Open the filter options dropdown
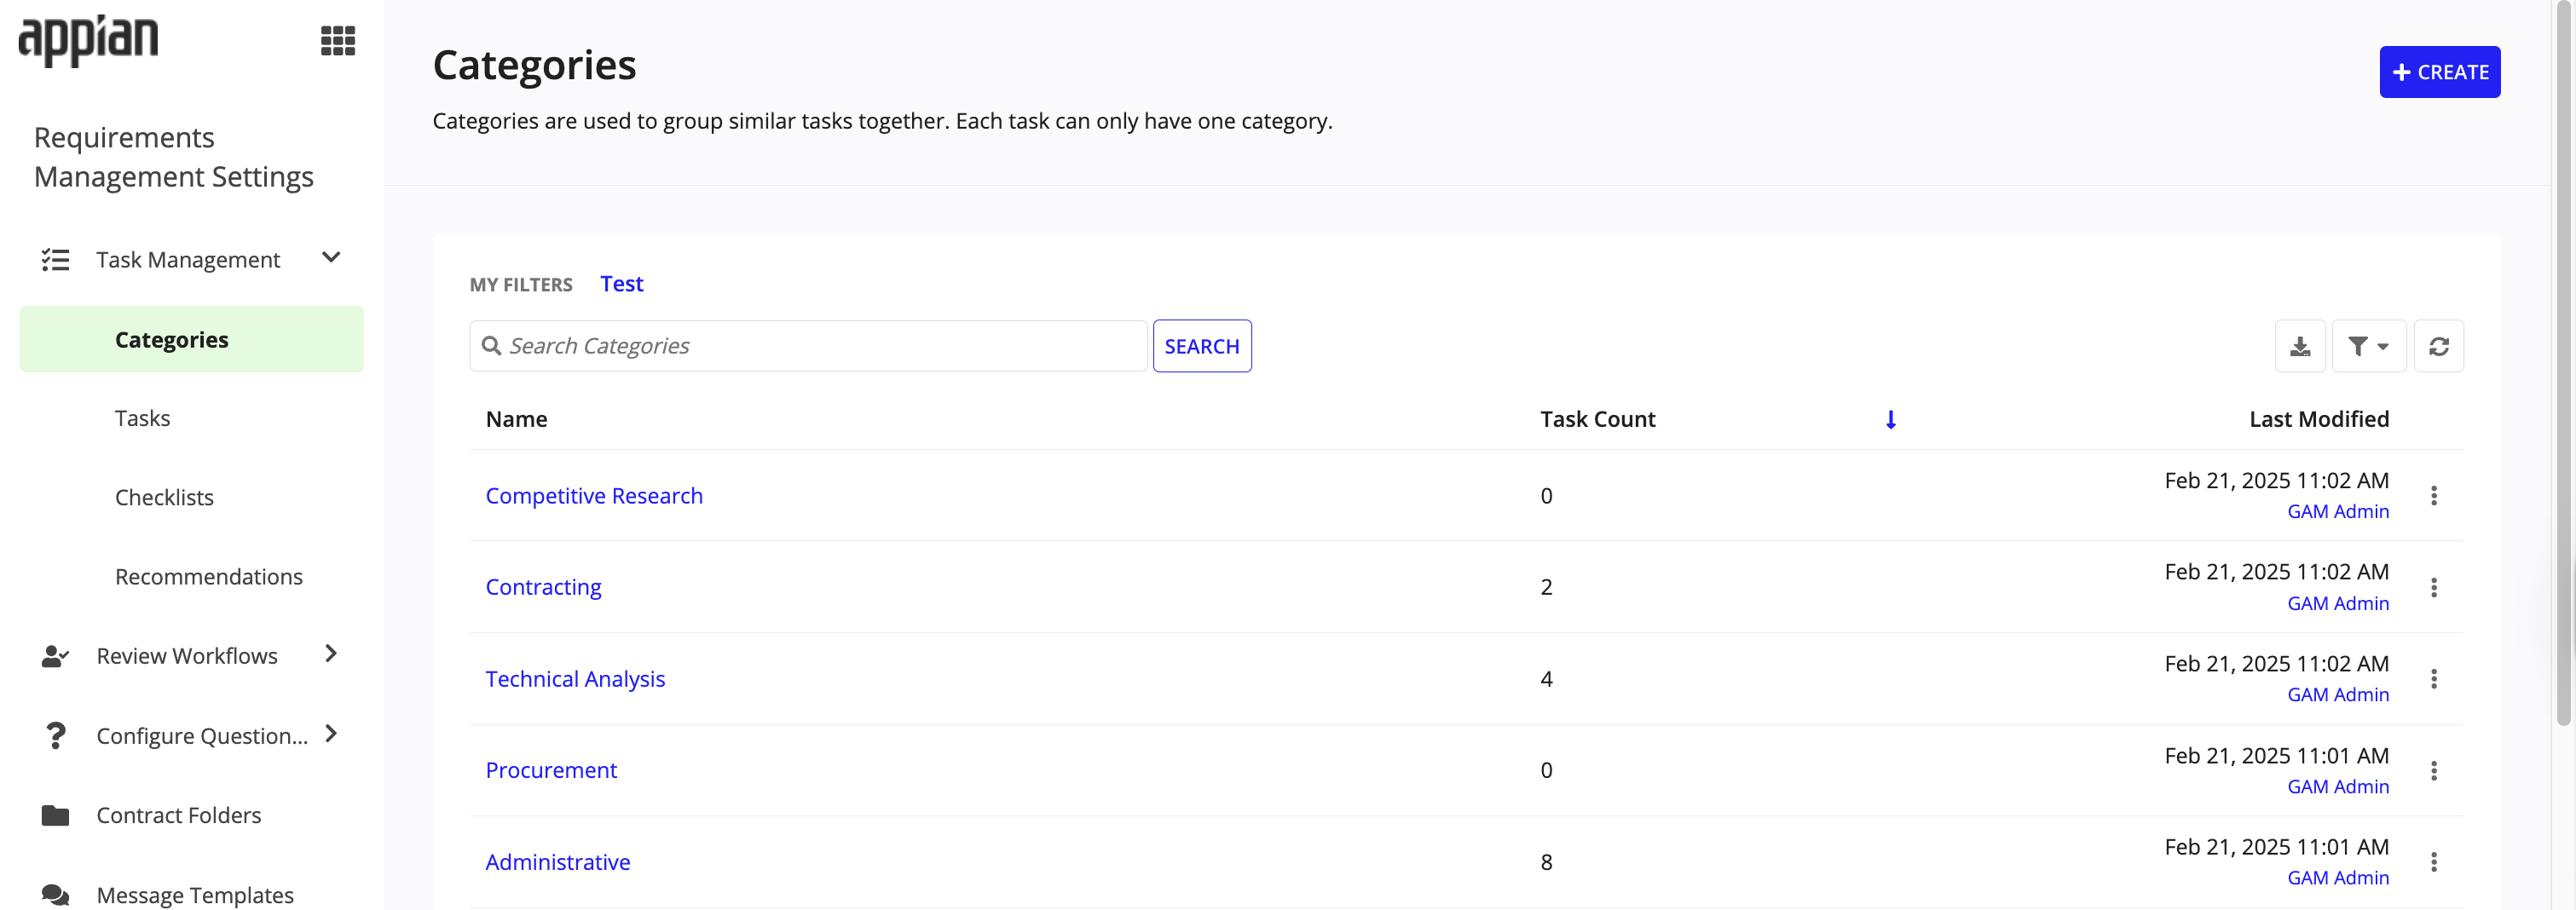2576x910 pixels. (x=2369, y=346)
